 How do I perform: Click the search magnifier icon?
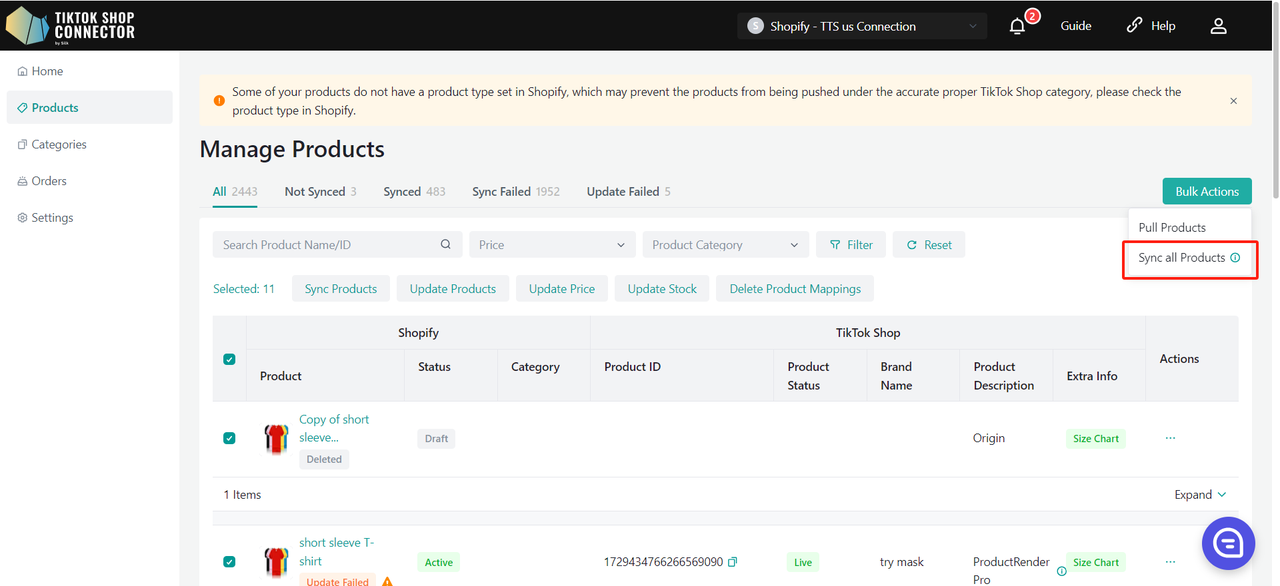pyautogui.click(x=446, y=245)
